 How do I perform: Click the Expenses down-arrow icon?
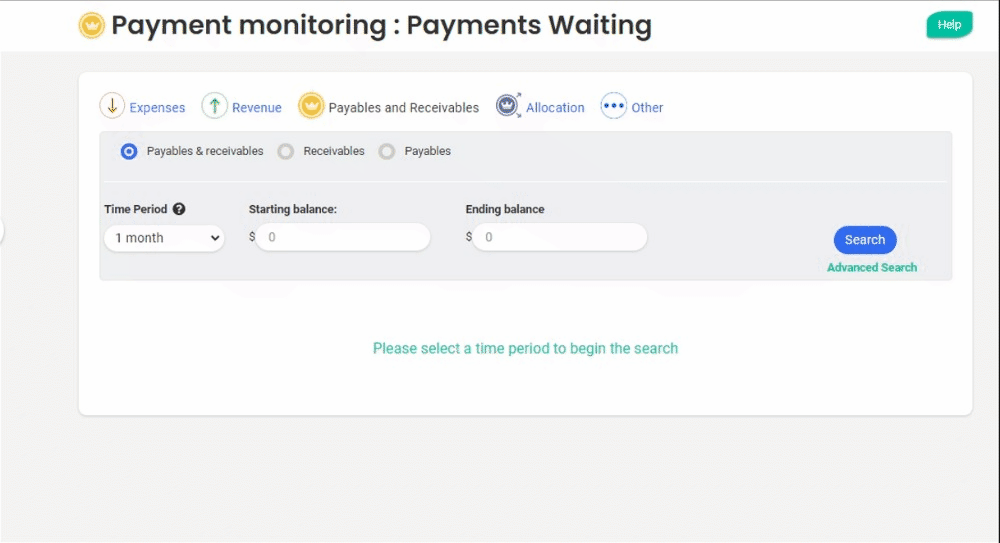(112, 106)
